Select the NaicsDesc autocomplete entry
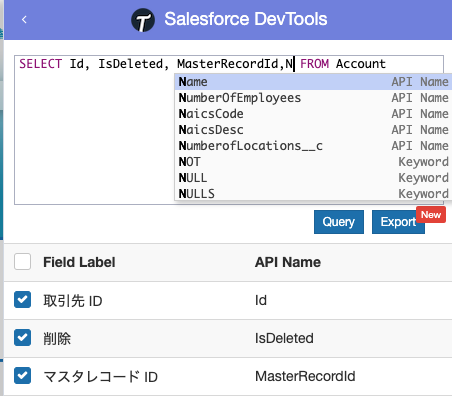This screenshot has width=452, height=396. point(313,130)
